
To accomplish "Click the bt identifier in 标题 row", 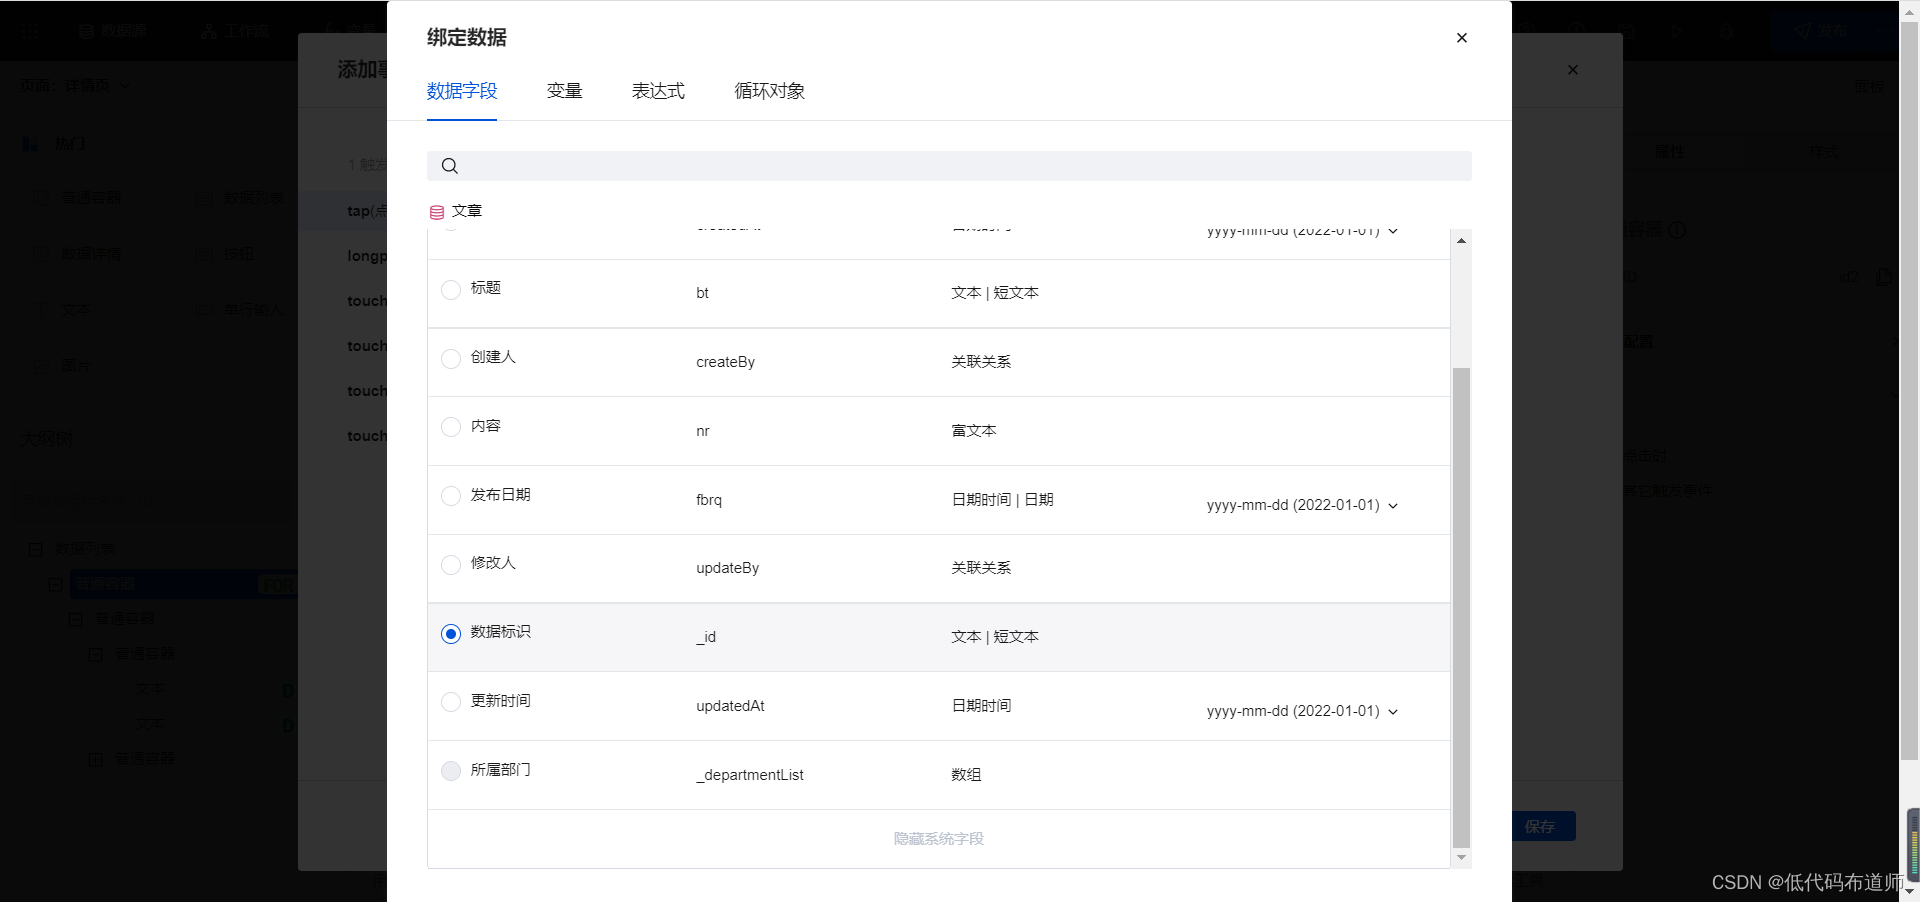I will (702, 293).
